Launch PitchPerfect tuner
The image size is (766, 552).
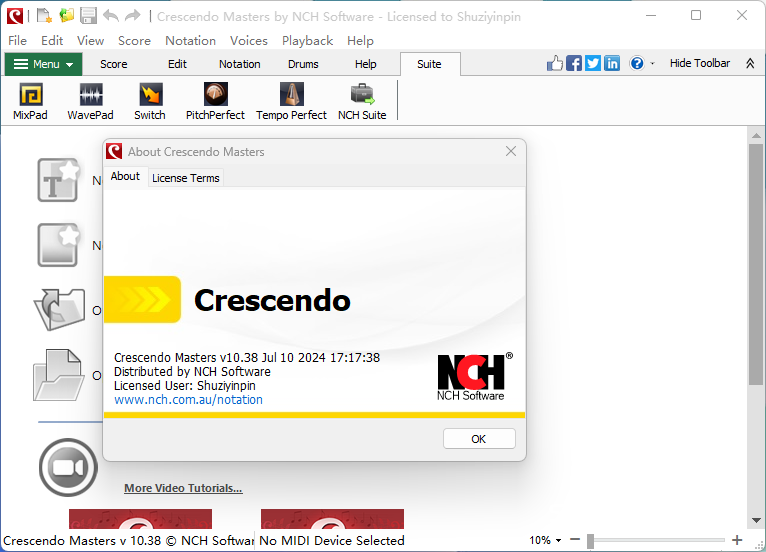(x=215, y=101)
